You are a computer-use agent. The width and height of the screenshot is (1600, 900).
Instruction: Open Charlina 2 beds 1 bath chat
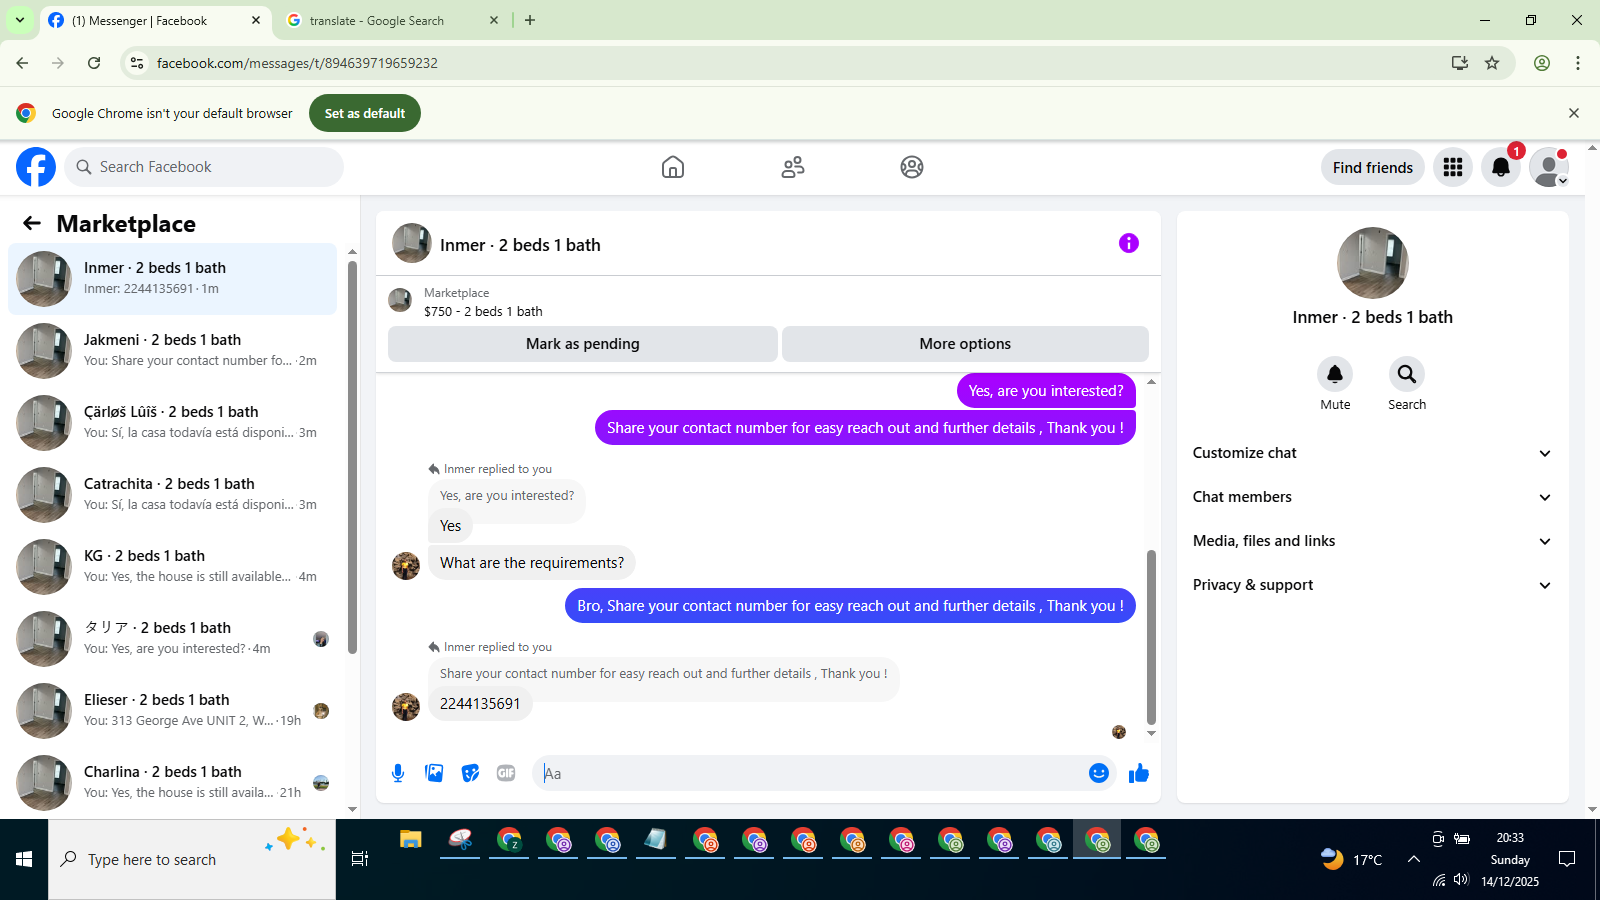pos(172,783)
